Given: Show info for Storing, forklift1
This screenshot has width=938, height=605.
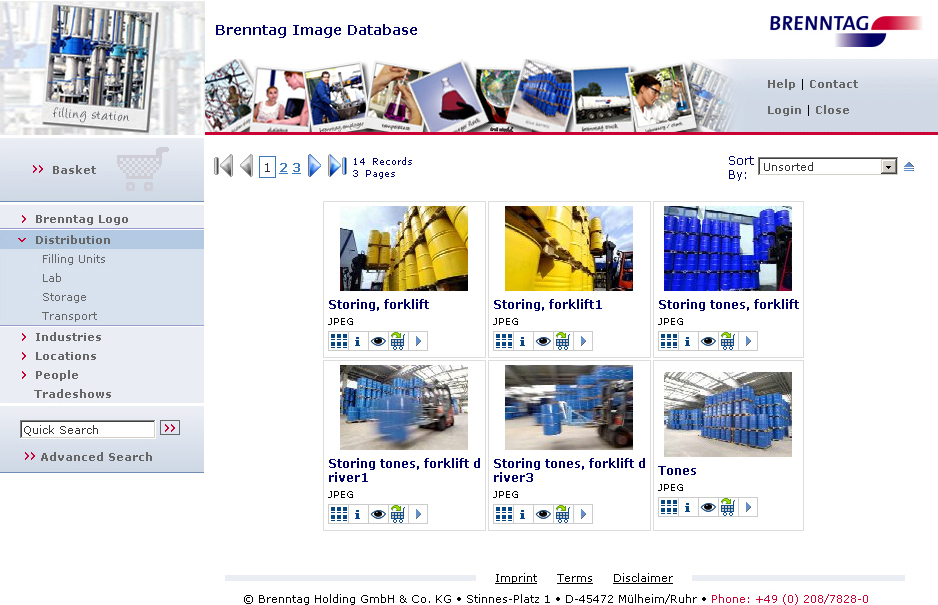Looking at the screenshot, I should point(523,341).
